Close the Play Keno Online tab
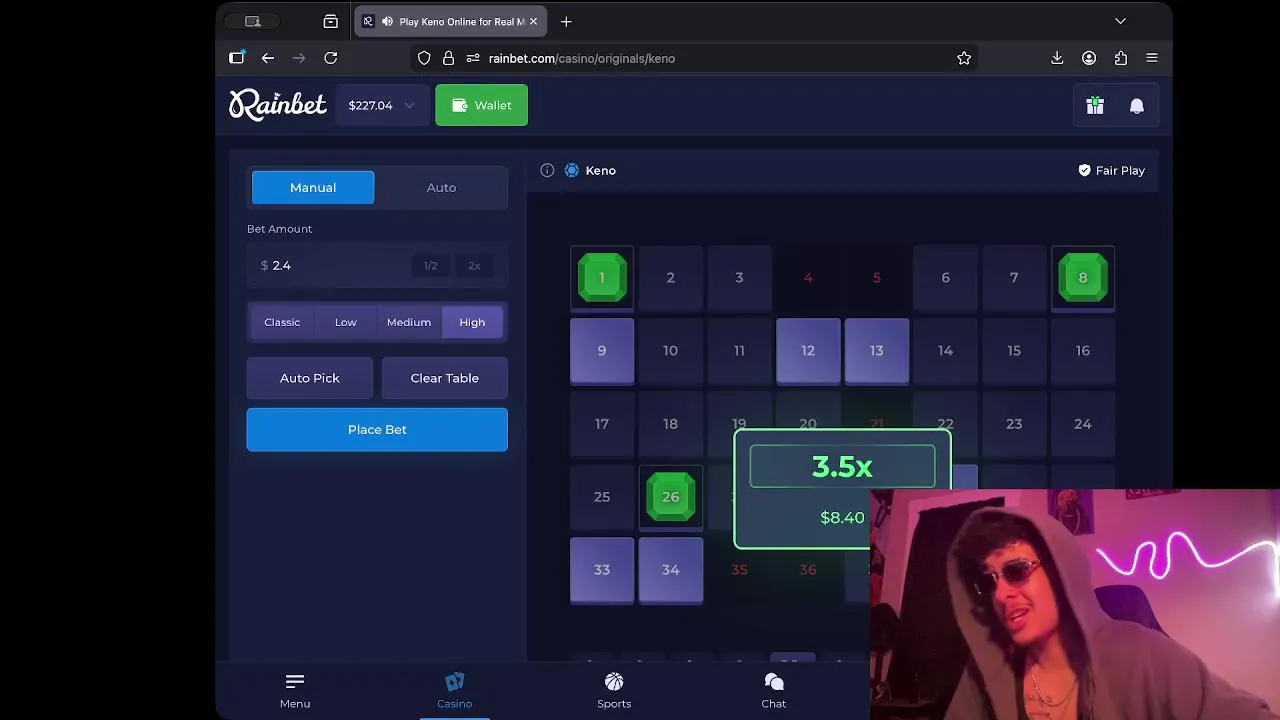This screenshot has width=1280, height=720. [x=533, y=21]
